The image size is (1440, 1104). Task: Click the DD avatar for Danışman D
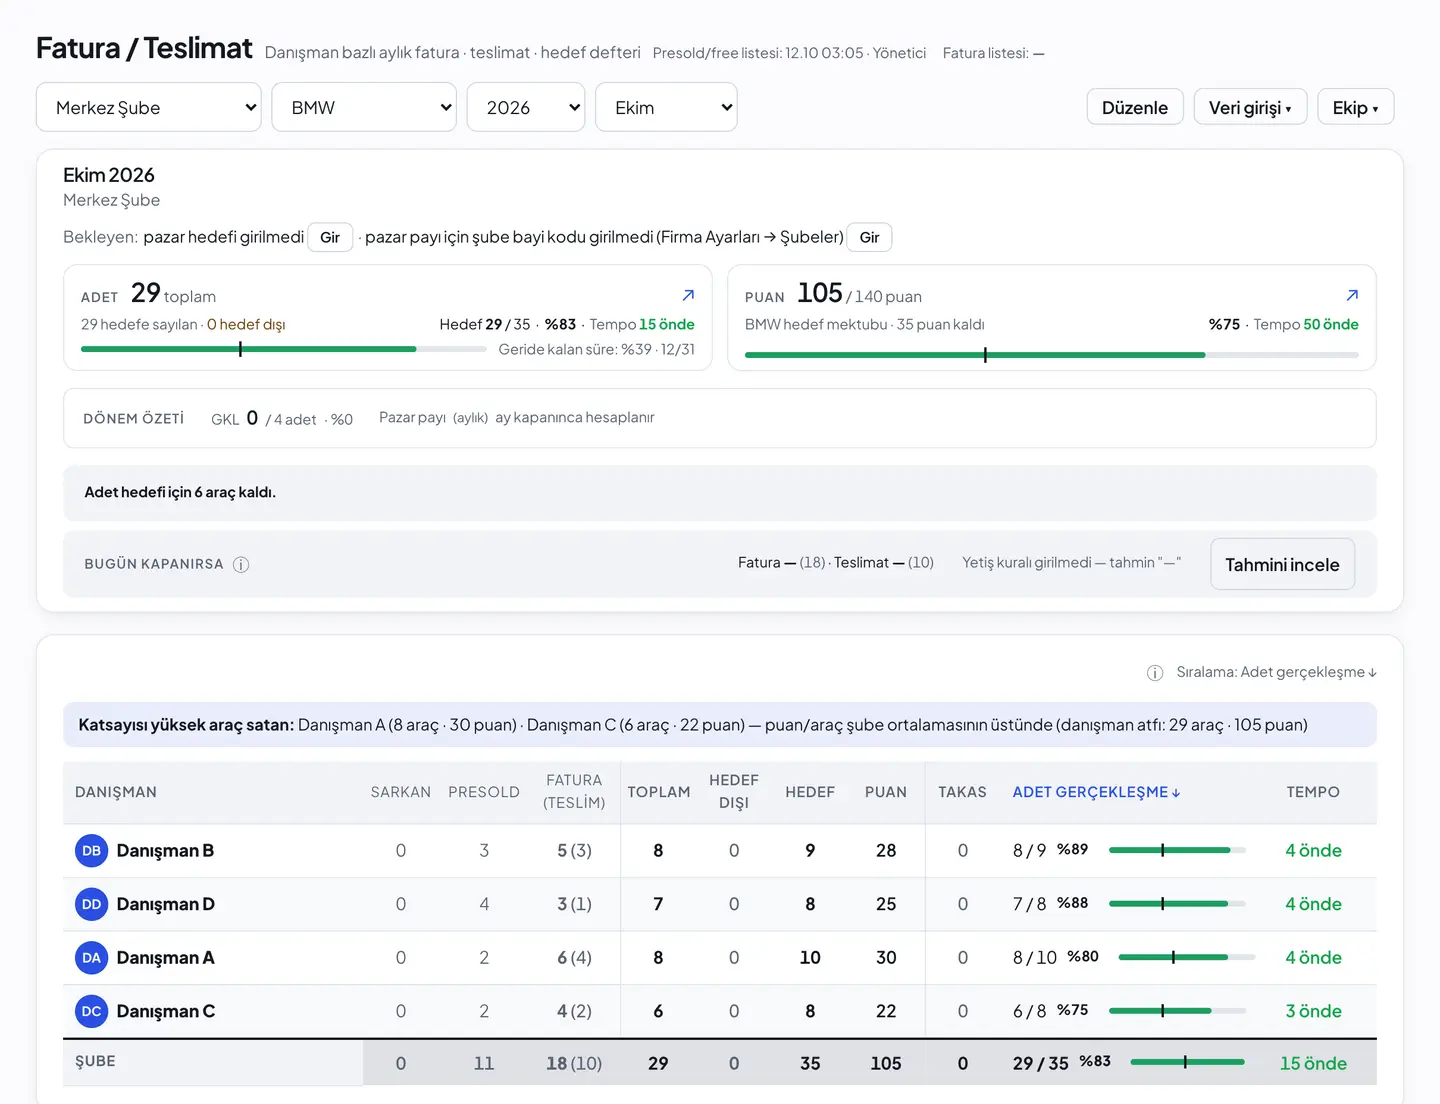tap(91, 904)
